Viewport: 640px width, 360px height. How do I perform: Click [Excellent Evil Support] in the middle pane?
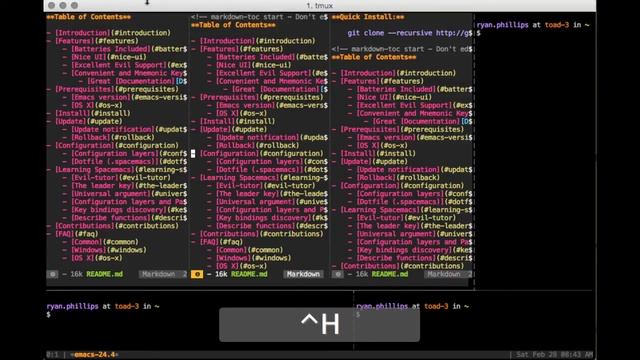[x=264, y=73]
